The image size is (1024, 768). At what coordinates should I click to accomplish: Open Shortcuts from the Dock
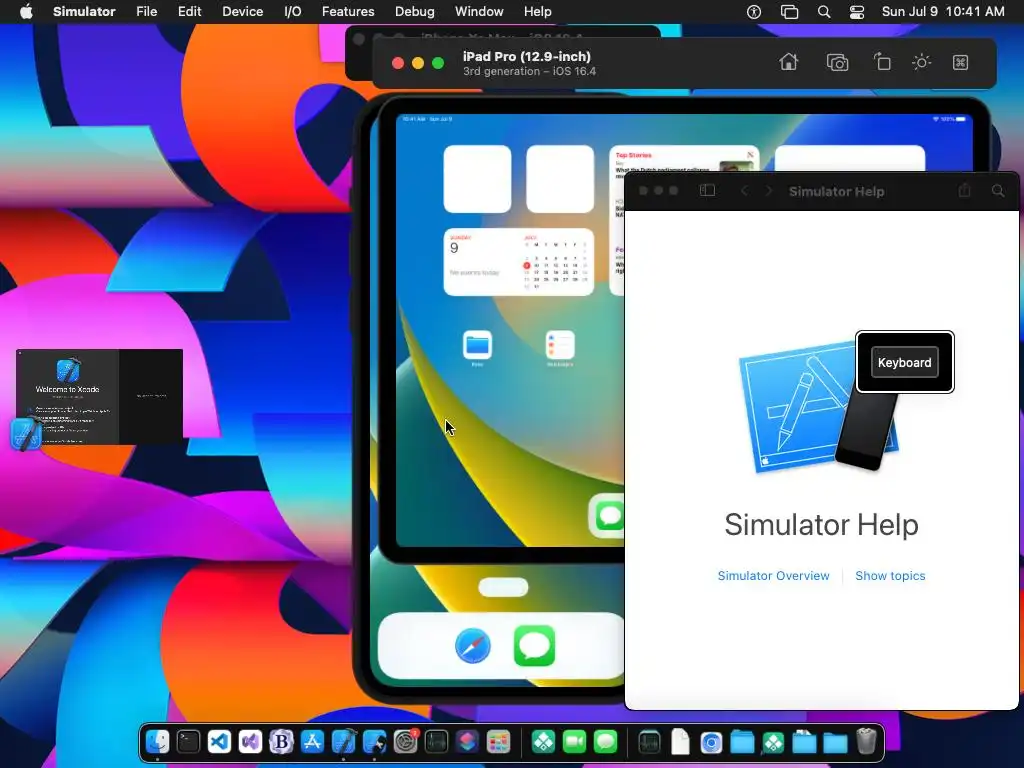point(467,742)
